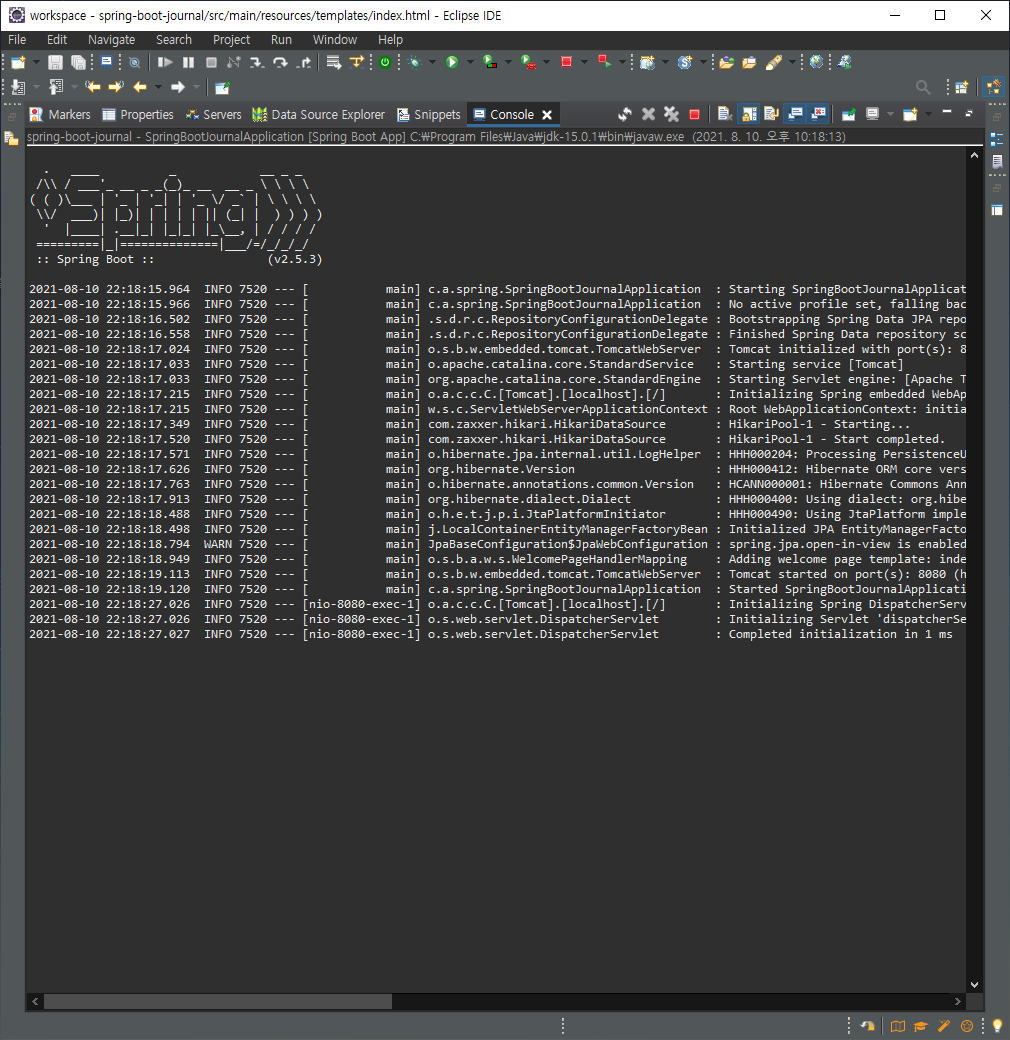
Task: Click the green Run play icon
Action: (452, 62)
